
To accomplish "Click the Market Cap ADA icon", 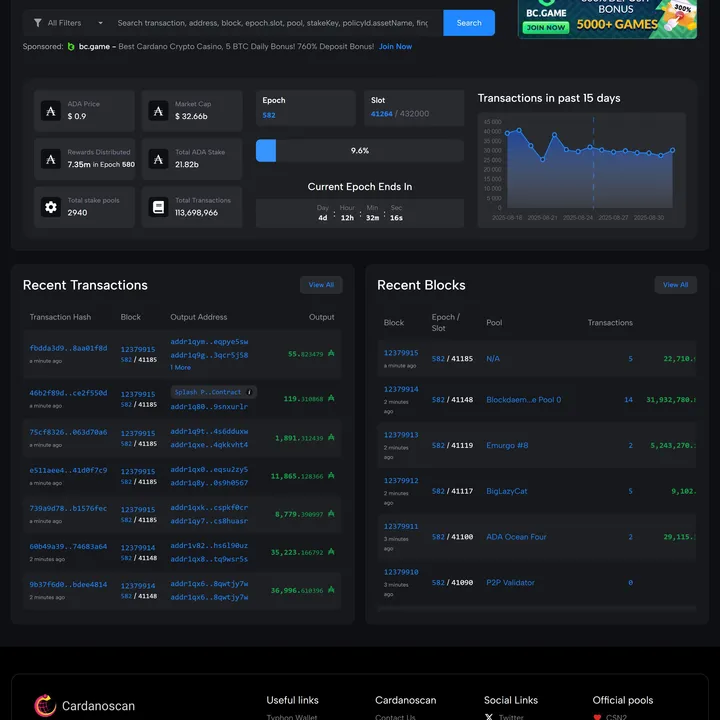I will (x=157, y=111).
